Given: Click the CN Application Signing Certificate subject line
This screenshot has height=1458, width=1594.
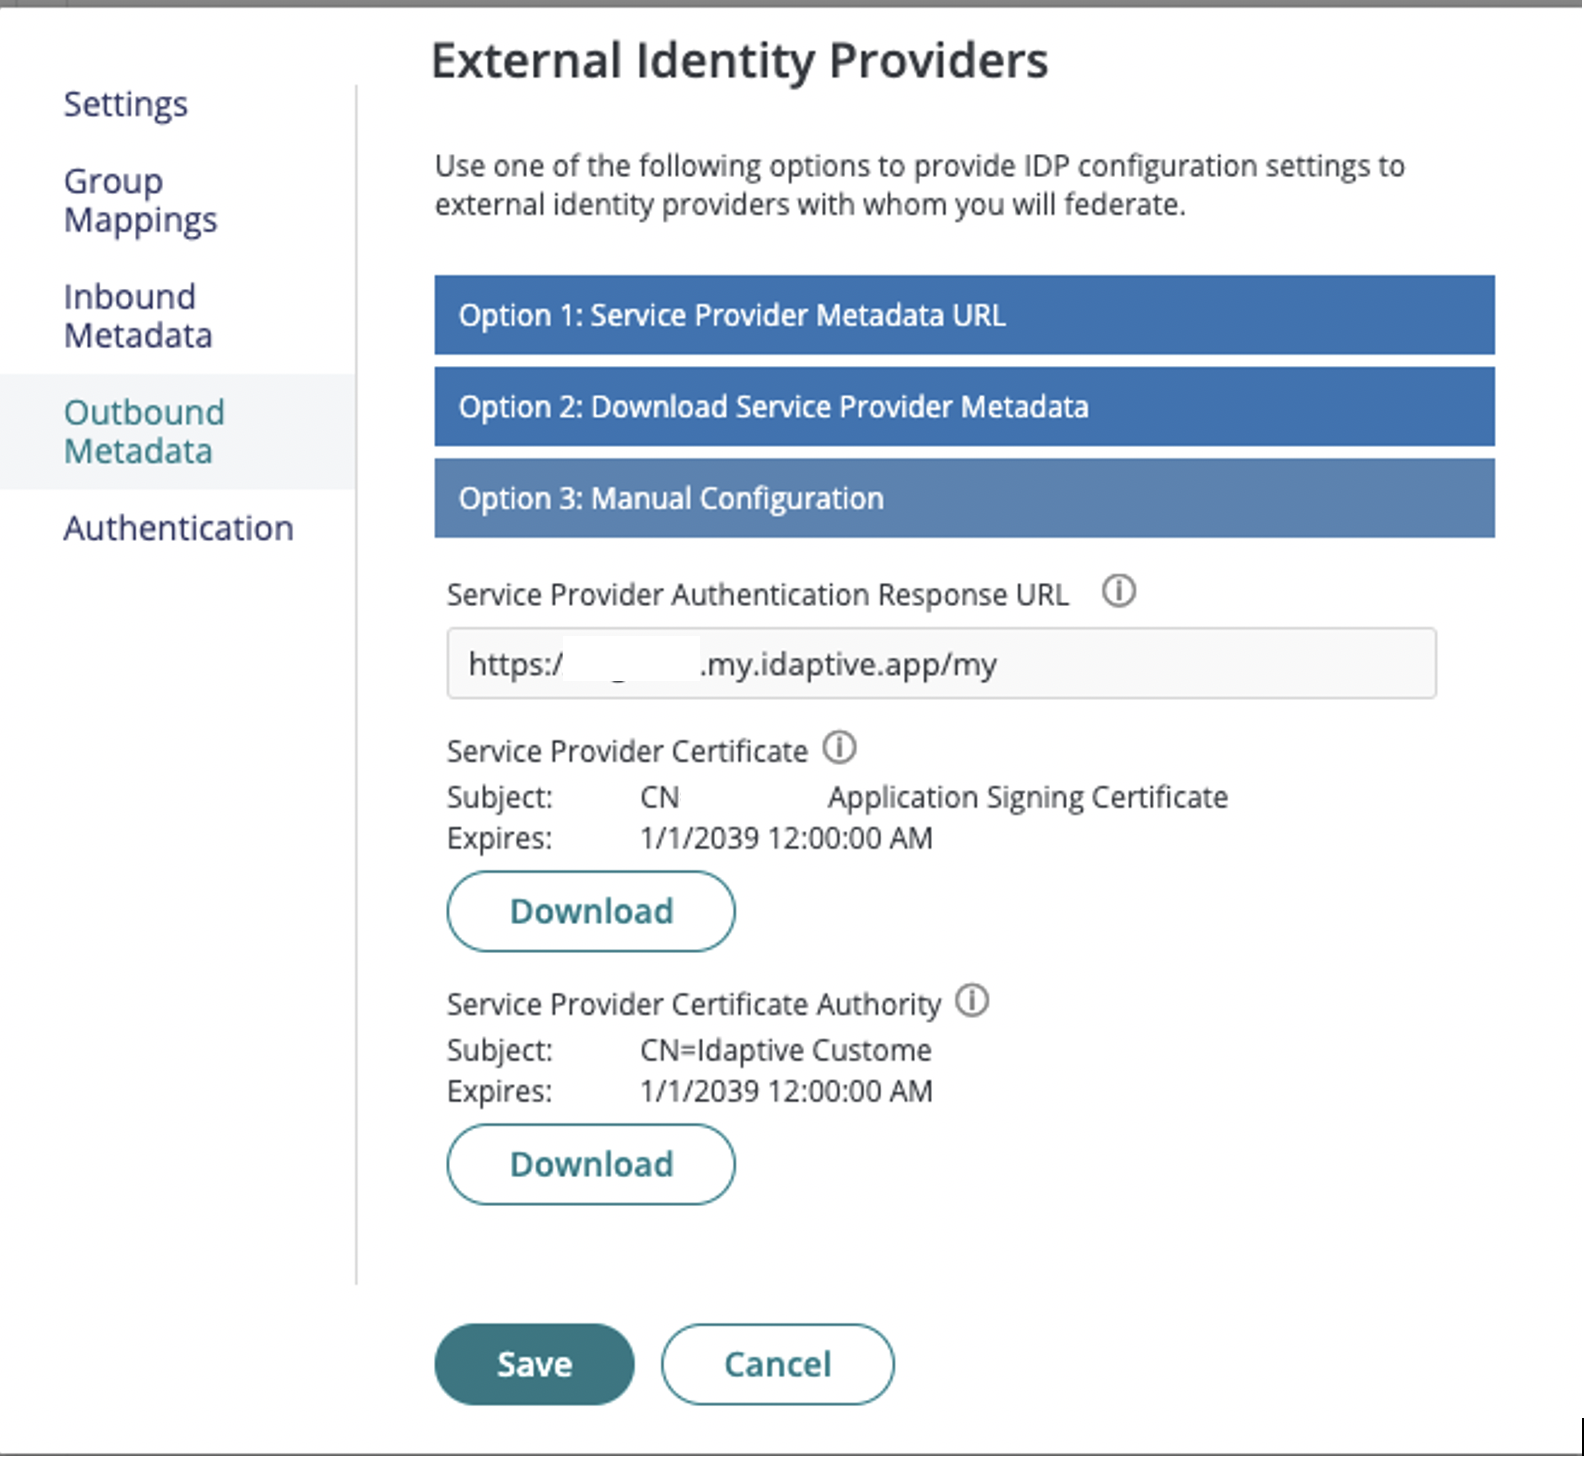Looking at the screenshot, I should [x=933, y=797].
